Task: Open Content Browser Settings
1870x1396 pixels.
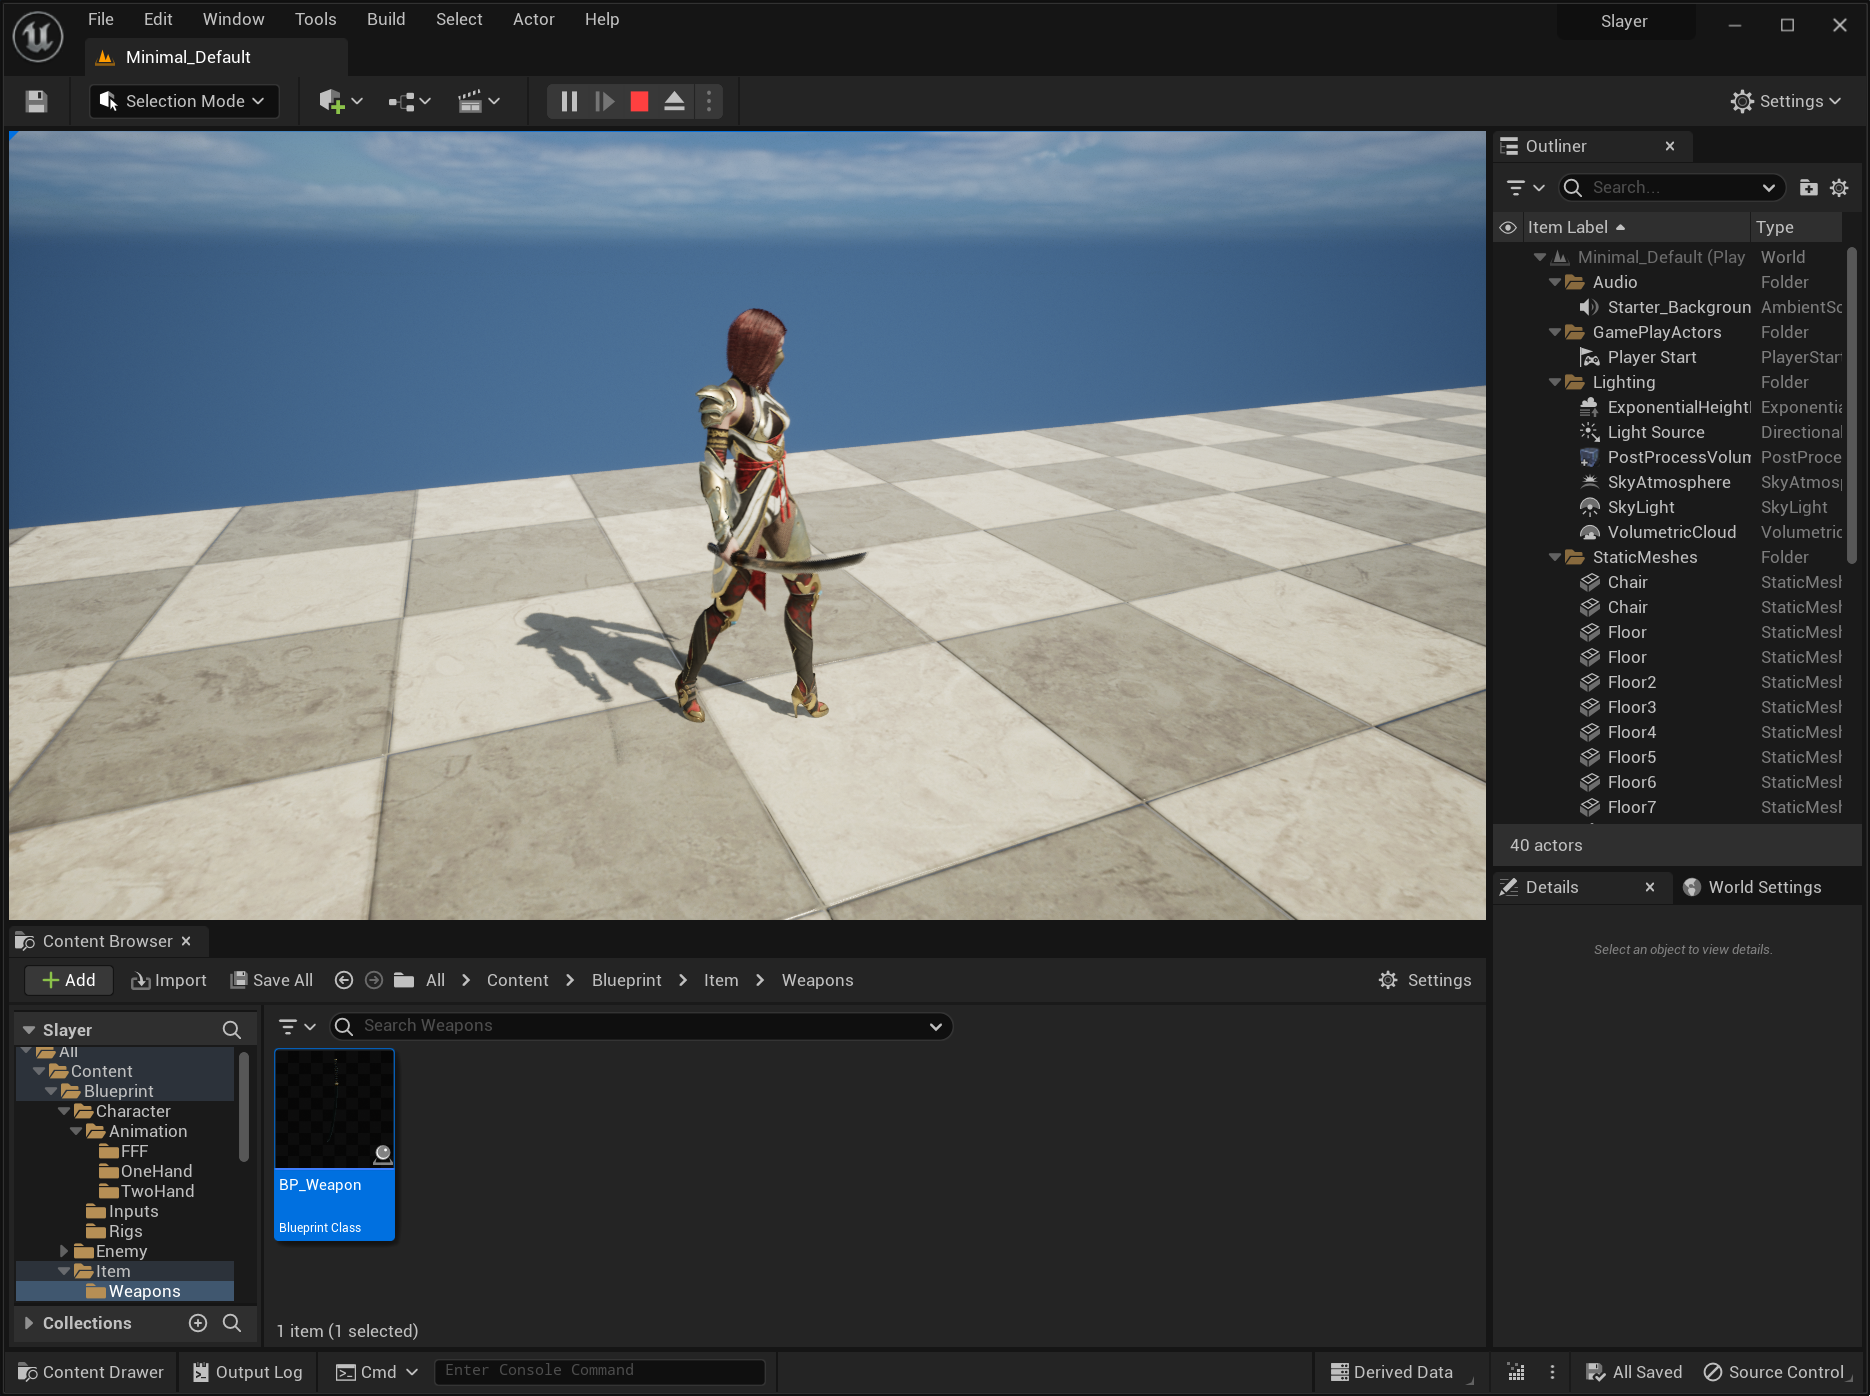Action: (1425, 980)
